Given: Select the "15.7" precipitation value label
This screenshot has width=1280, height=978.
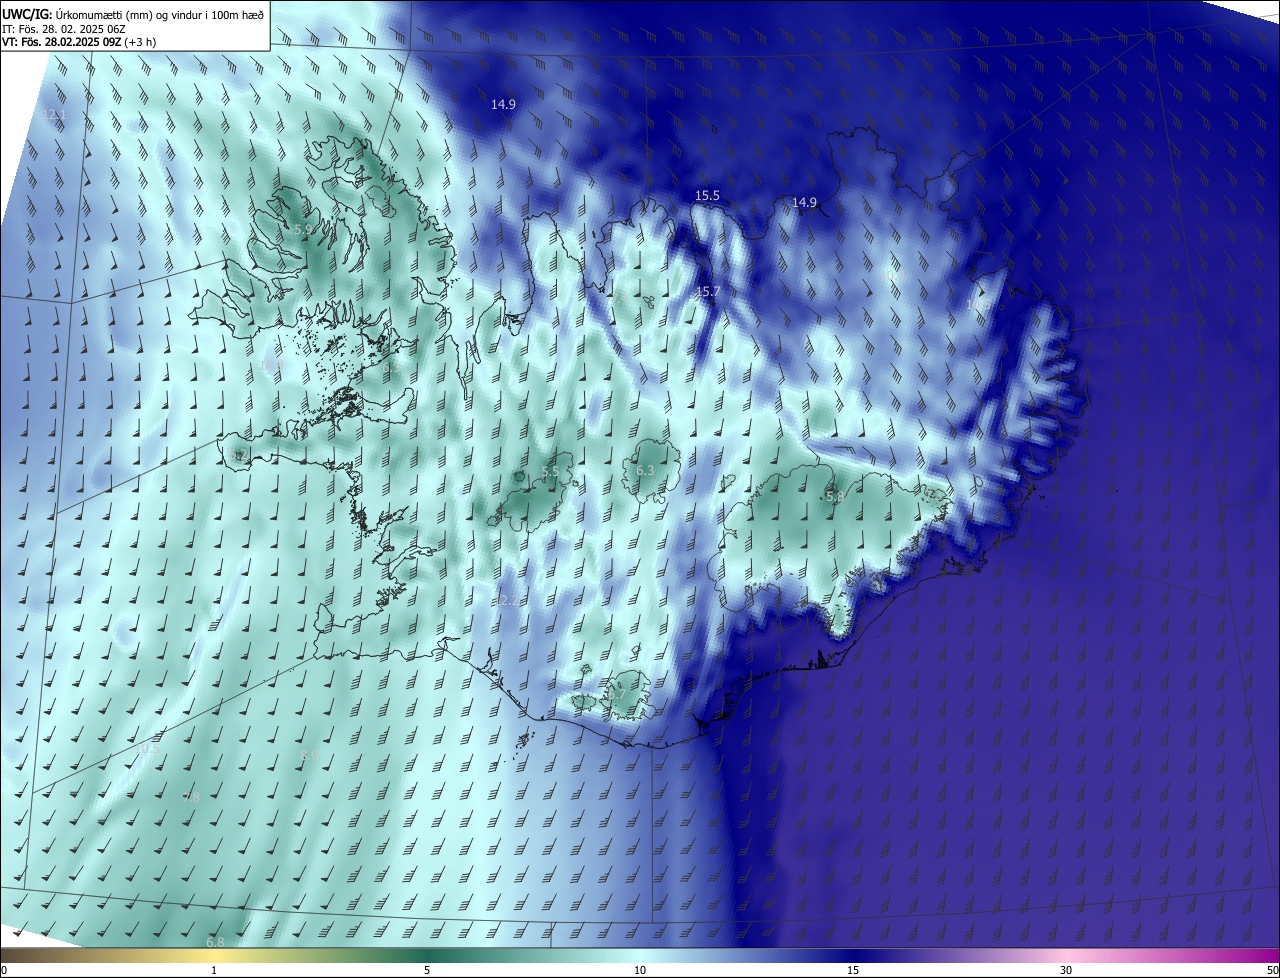Looking at the screenshot, I should tap(707, 291).
